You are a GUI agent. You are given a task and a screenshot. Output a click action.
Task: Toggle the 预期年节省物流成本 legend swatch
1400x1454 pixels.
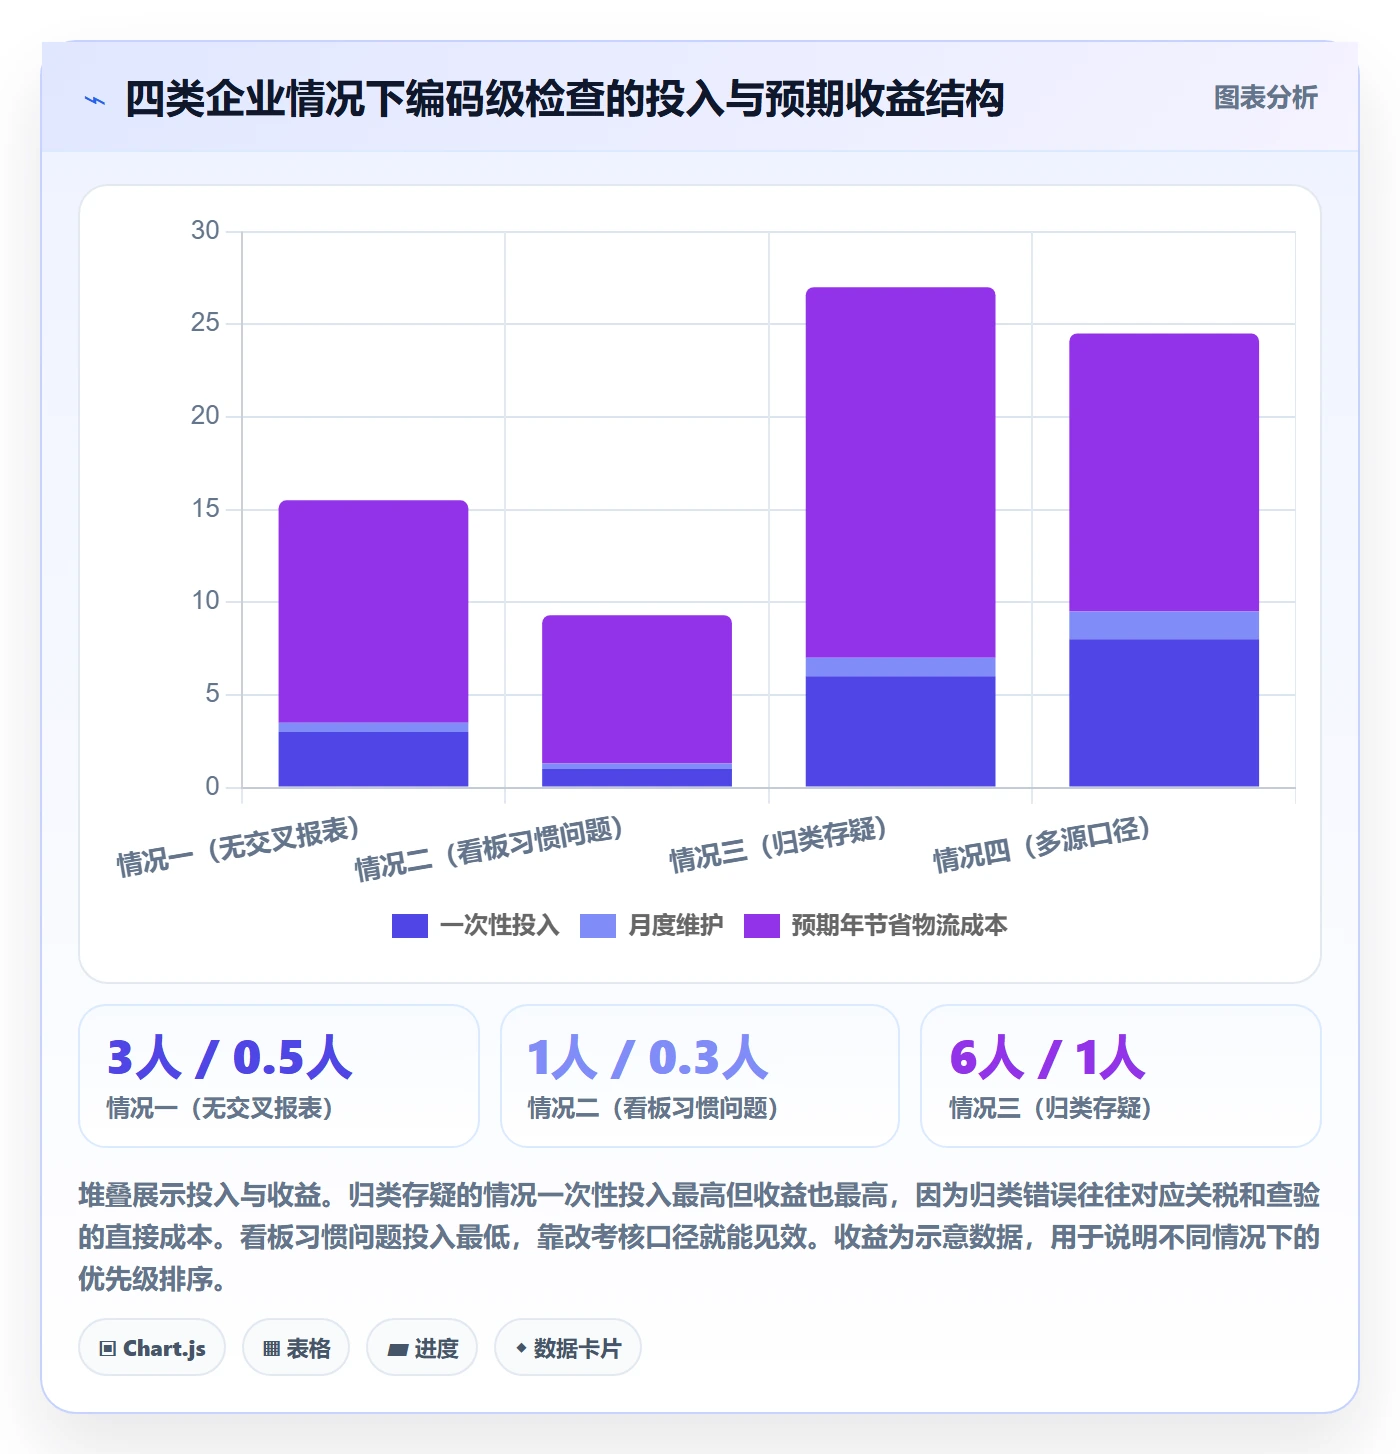coord(762,926)
